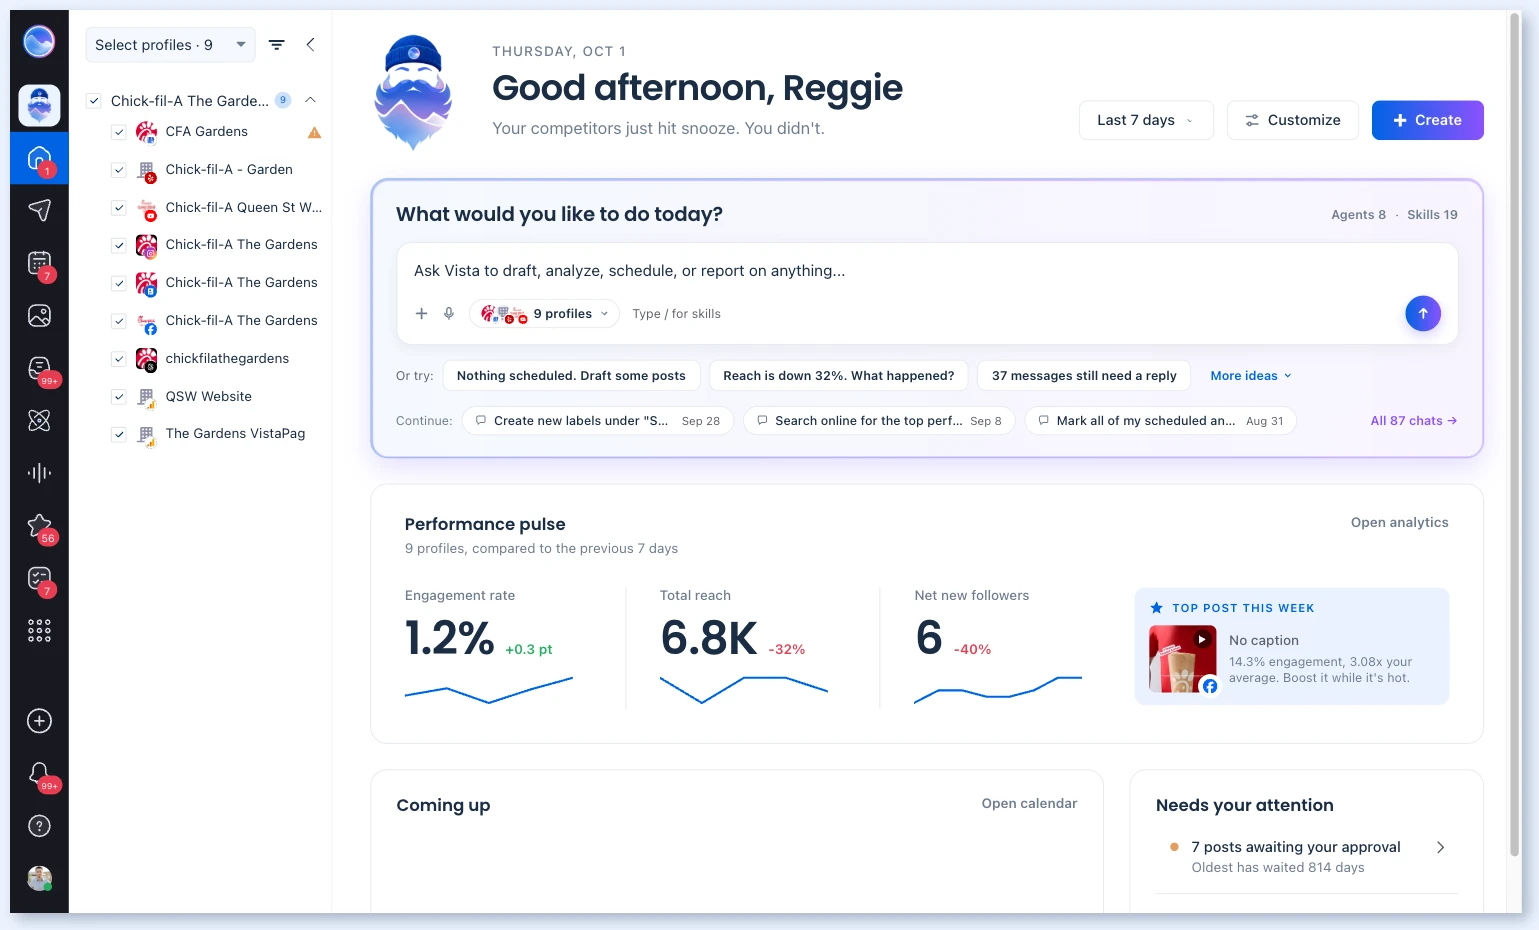Click the '7 posts awaiting your approval' row
Image resolution: width=1539 pixels, height=930 pixels.
pyautogui.click(x=1306, y=857)
